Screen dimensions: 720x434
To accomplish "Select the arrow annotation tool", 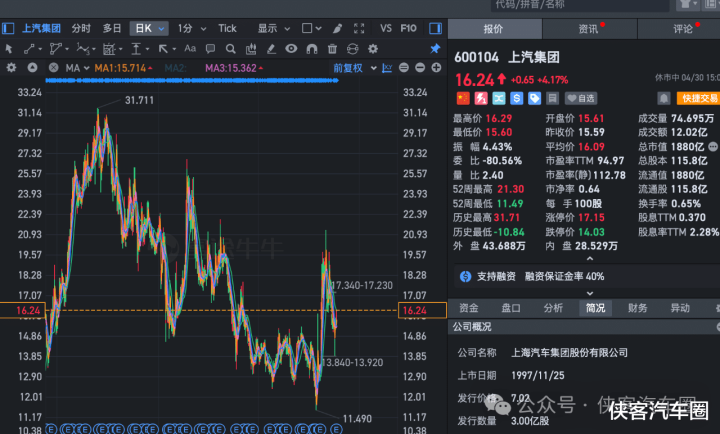I will click(163, 49).
